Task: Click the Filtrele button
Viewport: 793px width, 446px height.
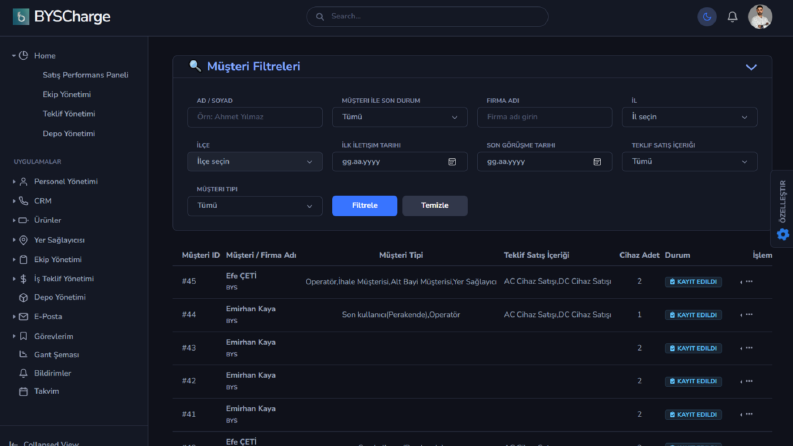Action: tap(365, 206)
